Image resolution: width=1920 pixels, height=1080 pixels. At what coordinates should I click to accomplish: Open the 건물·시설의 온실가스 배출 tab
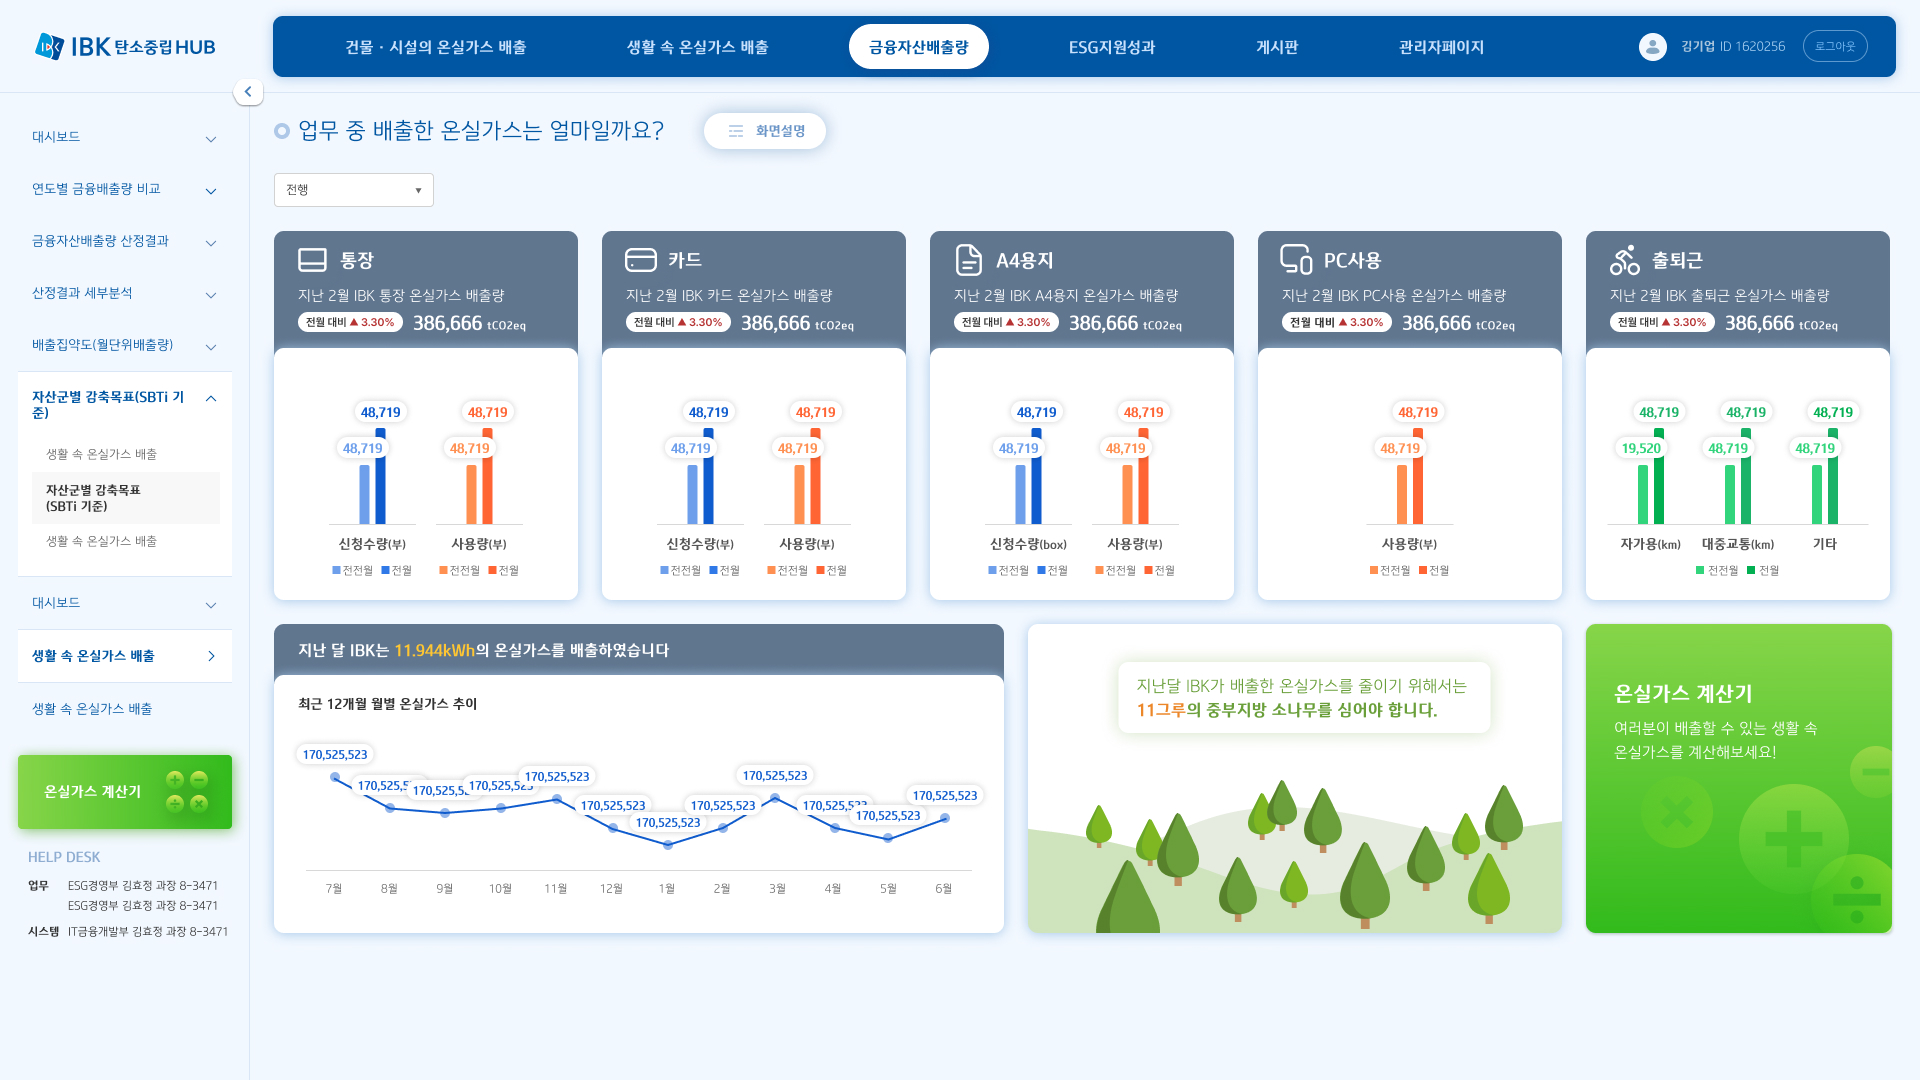436,47
